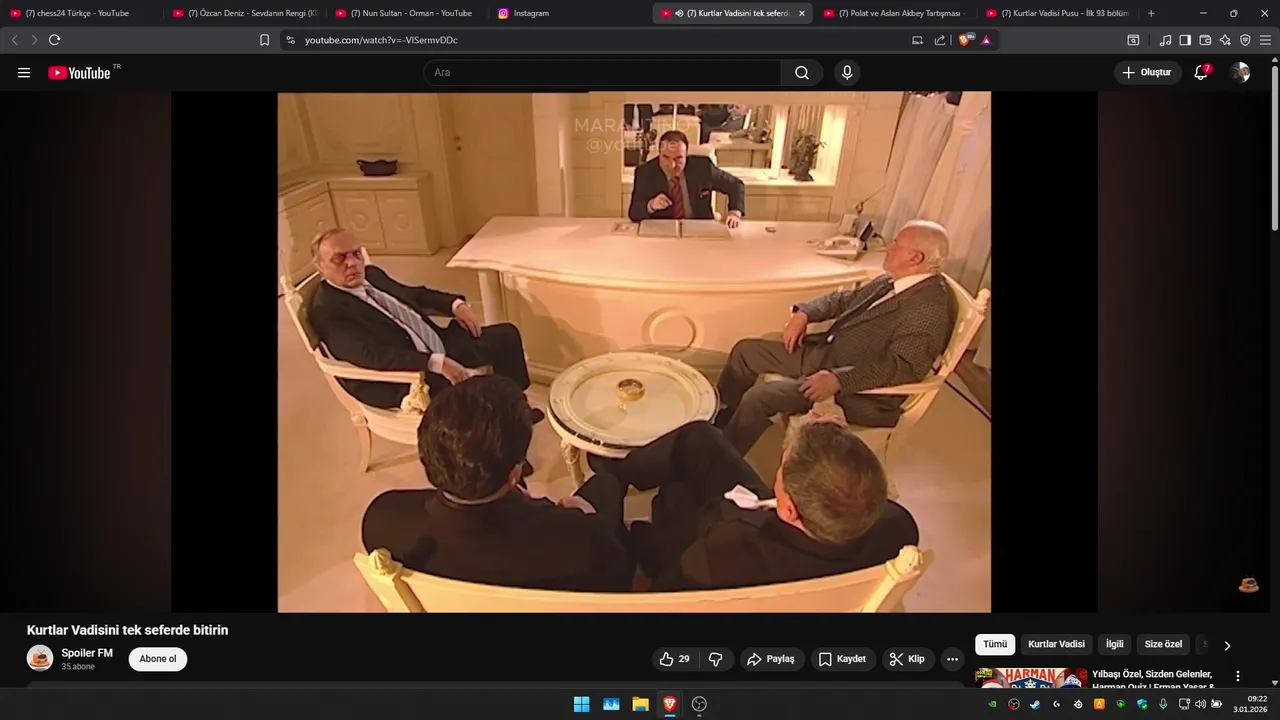Dislike the video with thumbs down

tap(716, 659)
